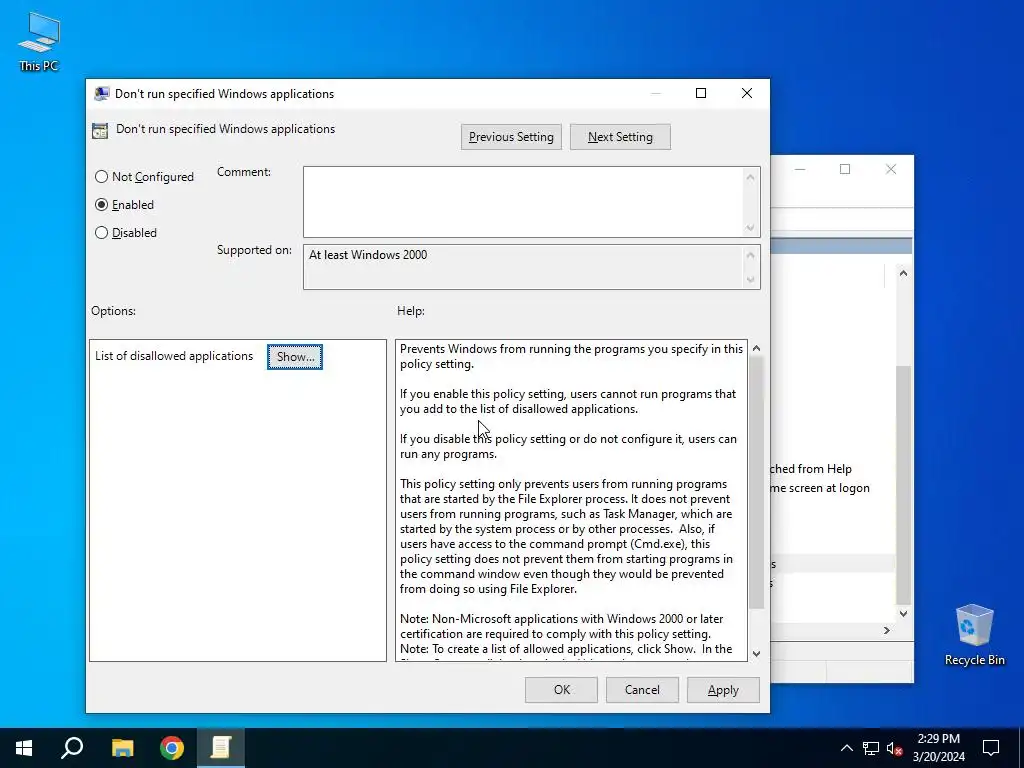Launch Google Chrome from the taskbar
Screen dimensions: 1024x768
pyautogui.click(x=172, y=748)
